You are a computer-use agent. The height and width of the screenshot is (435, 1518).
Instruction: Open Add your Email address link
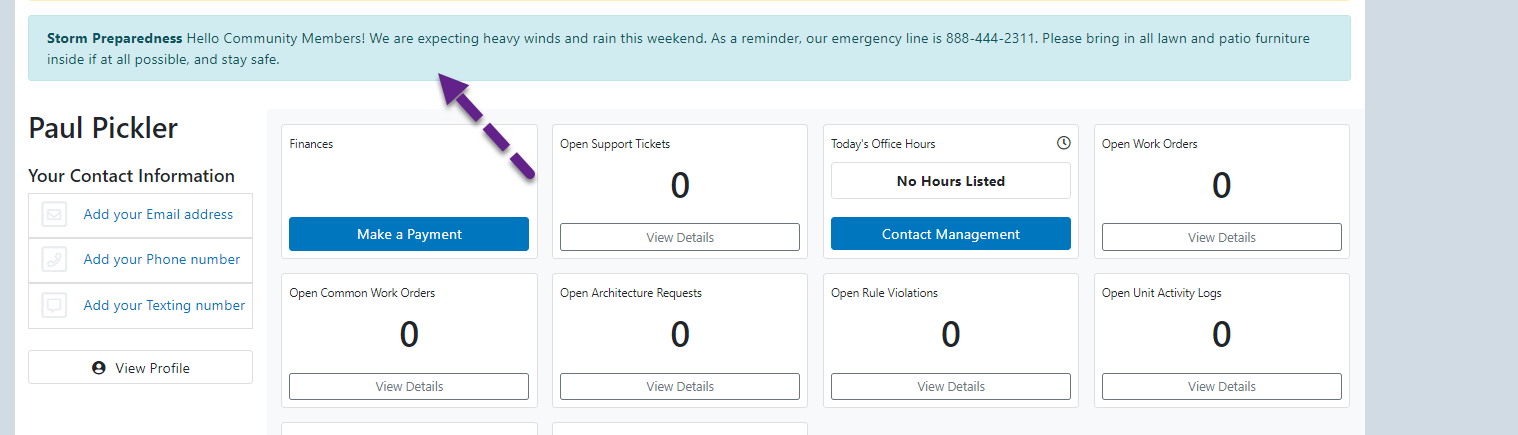coord(158,214)
